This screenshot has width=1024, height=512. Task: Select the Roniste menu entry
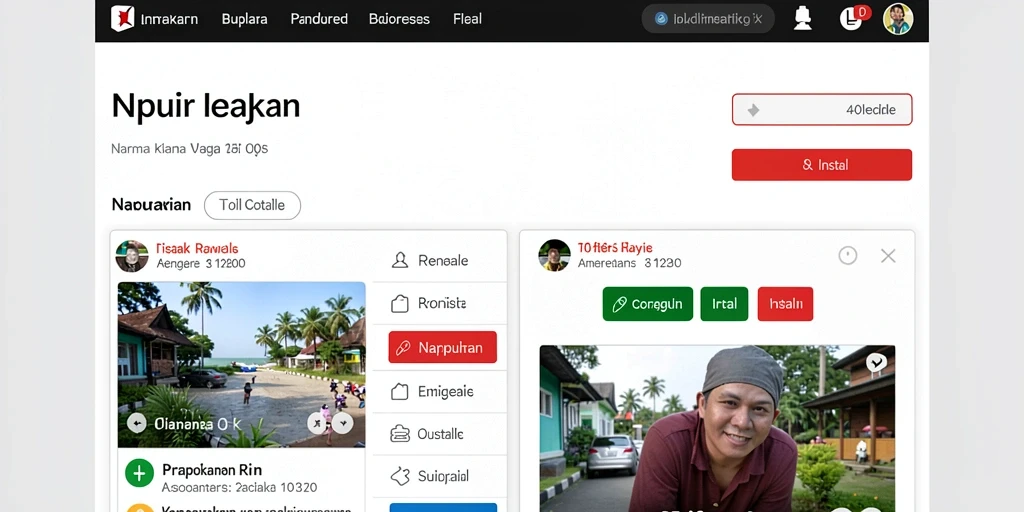(x=440, y=303)
